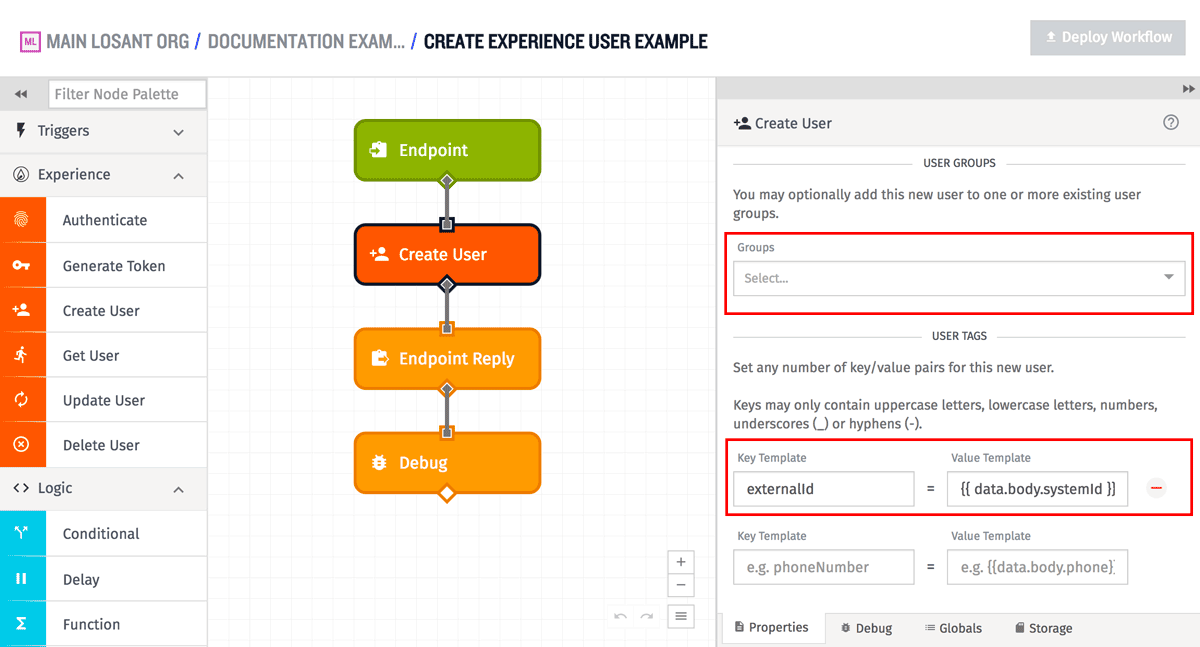The image size is (1200, 647).
Task: Open the canvas options hamburger menu
Action: click(681, 616)
